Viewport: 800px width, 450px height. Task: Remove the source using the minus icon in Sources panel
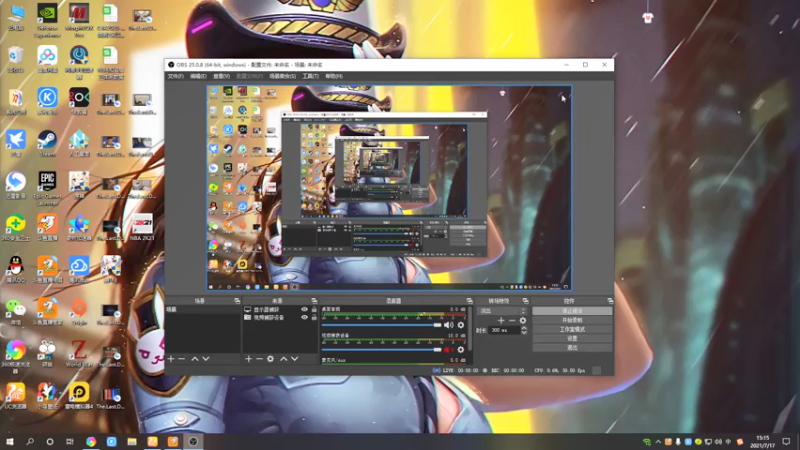[259, 359]
